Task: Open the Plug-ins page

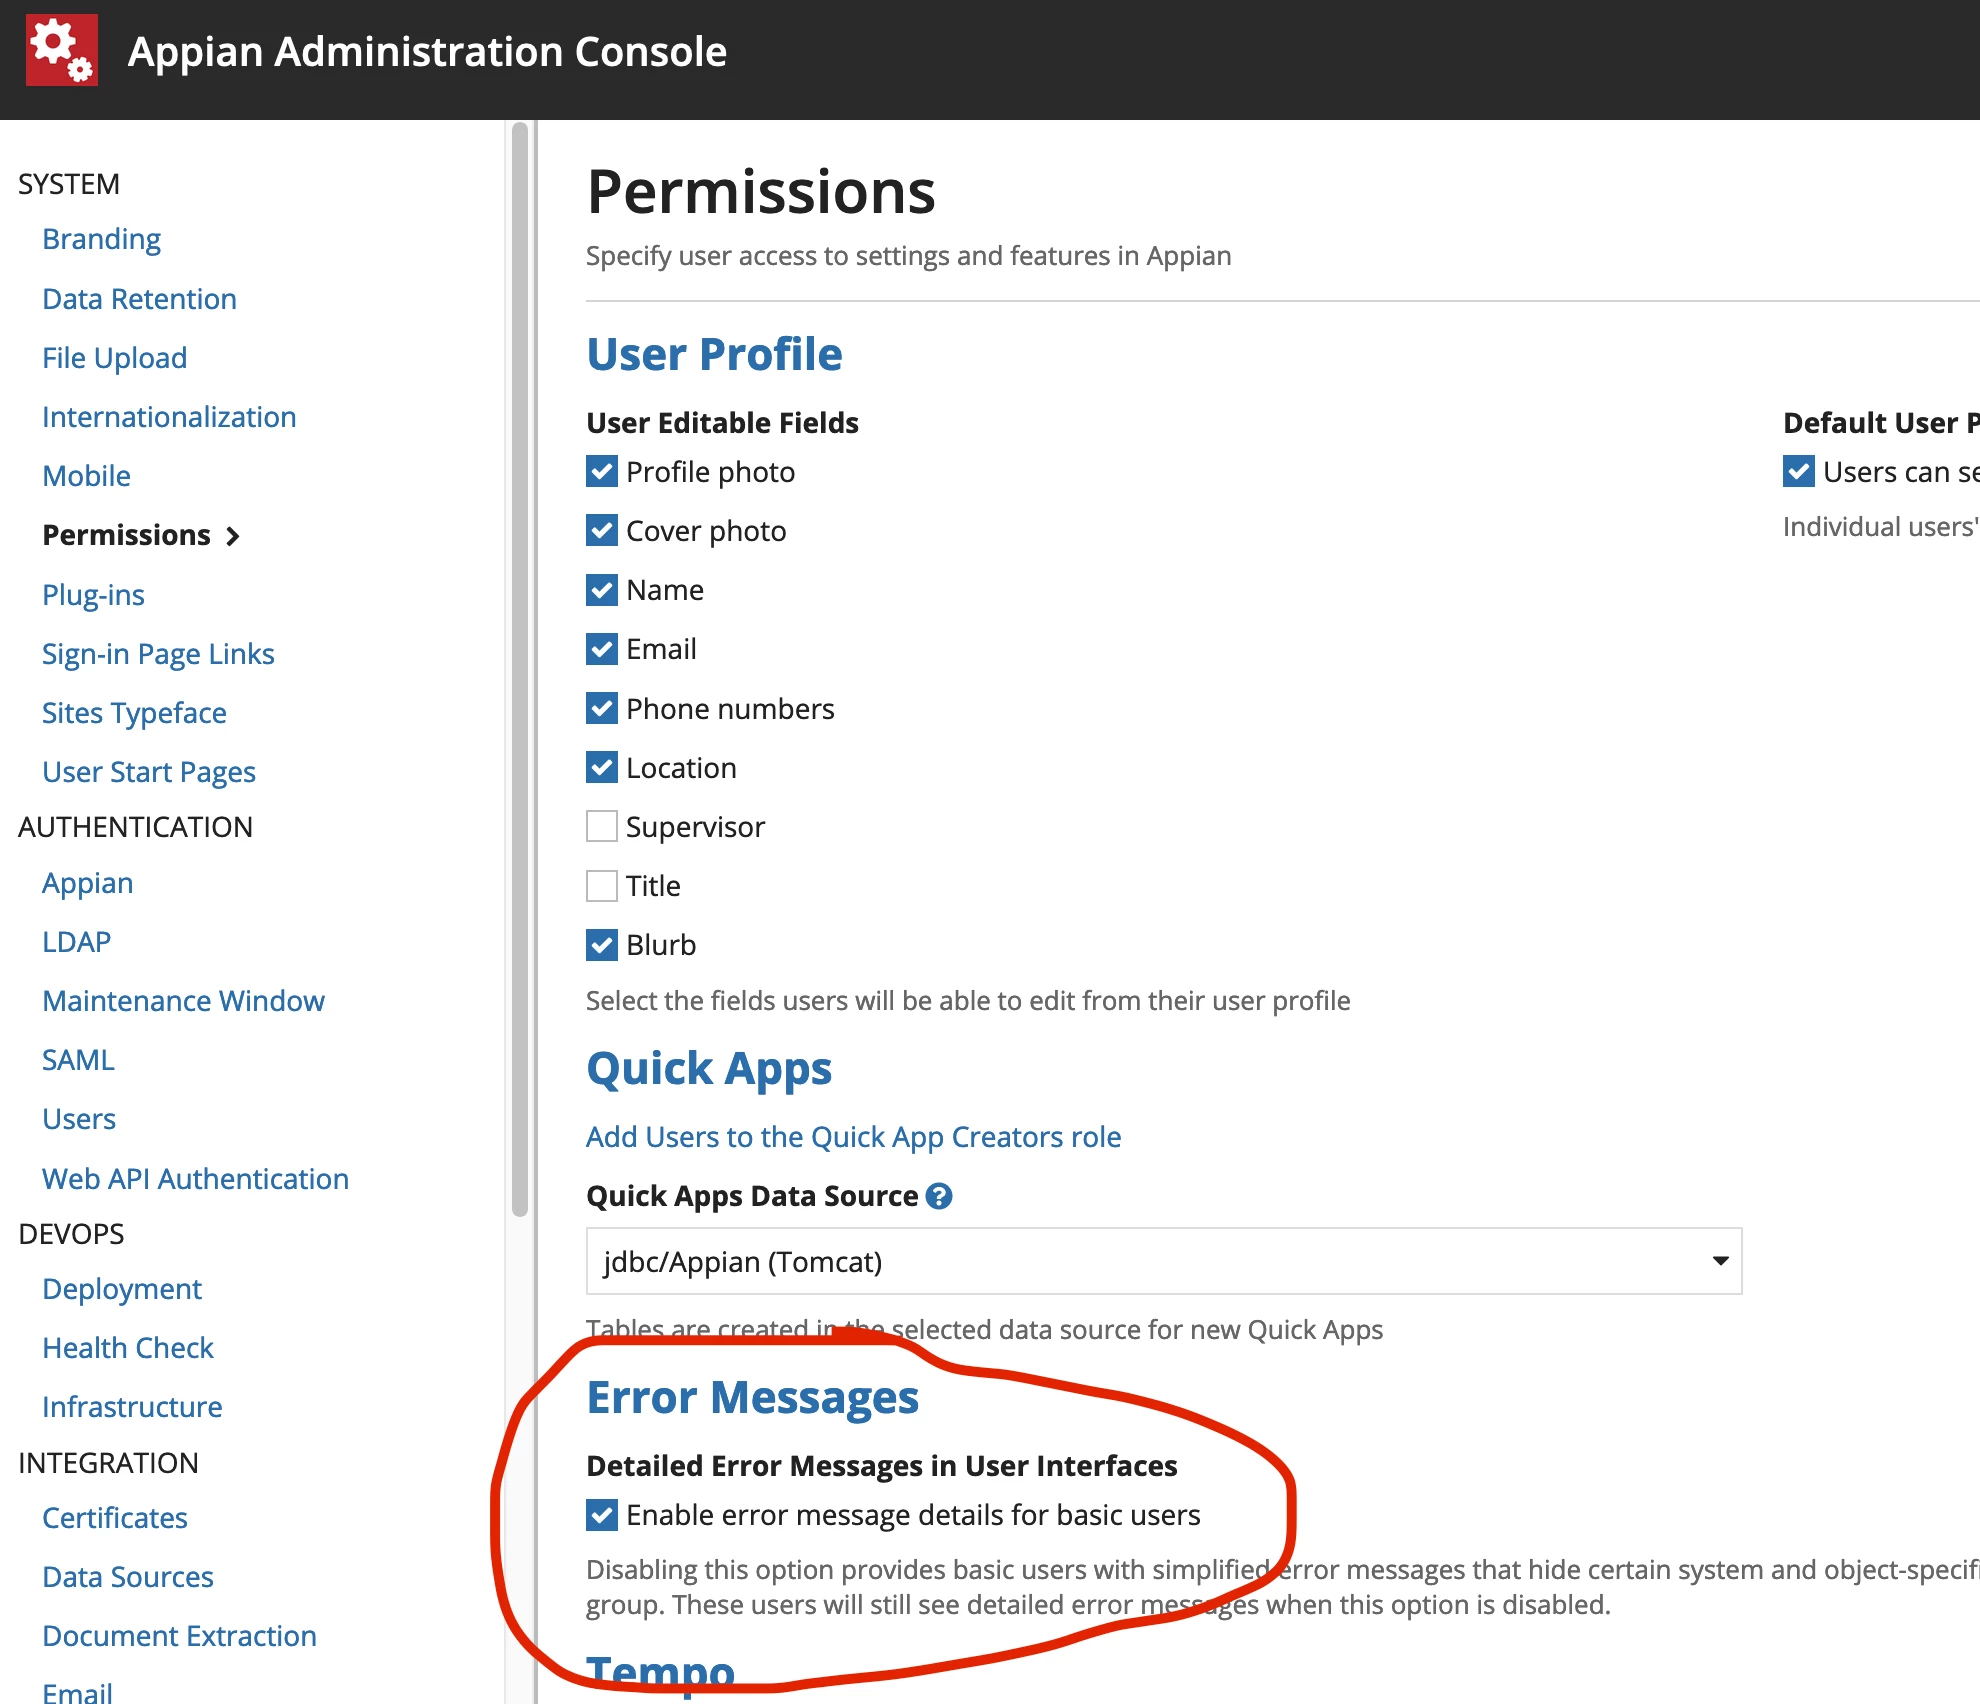Action: click(94, 595)
